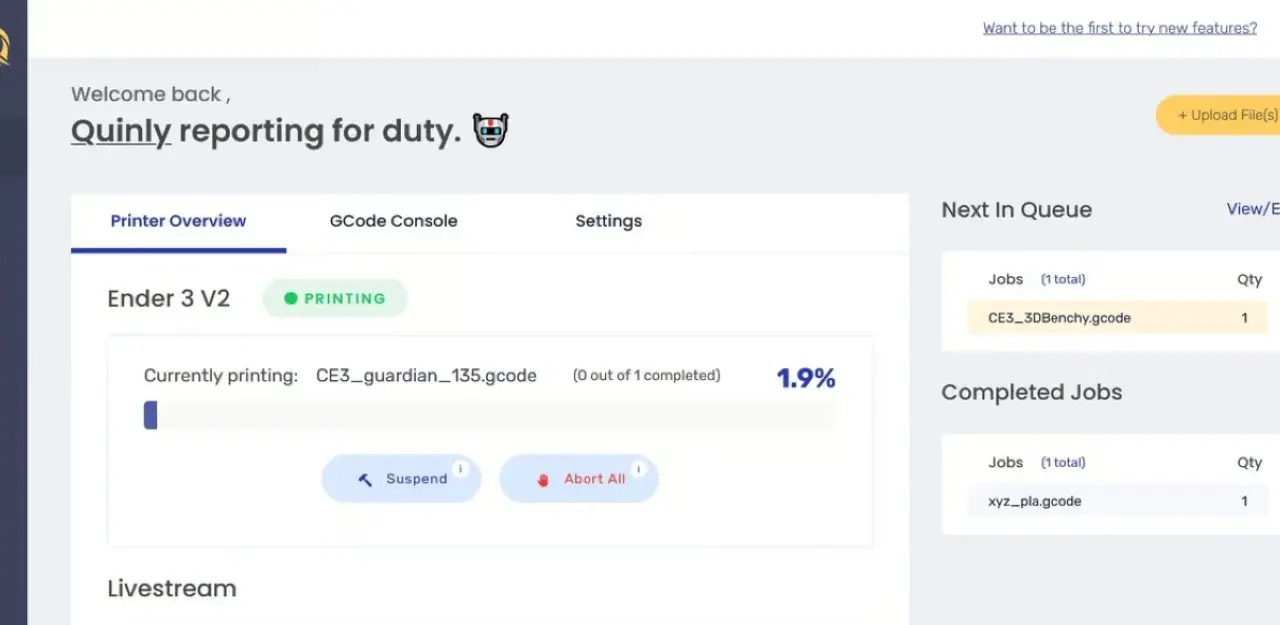Open the Settings tab

608,221
